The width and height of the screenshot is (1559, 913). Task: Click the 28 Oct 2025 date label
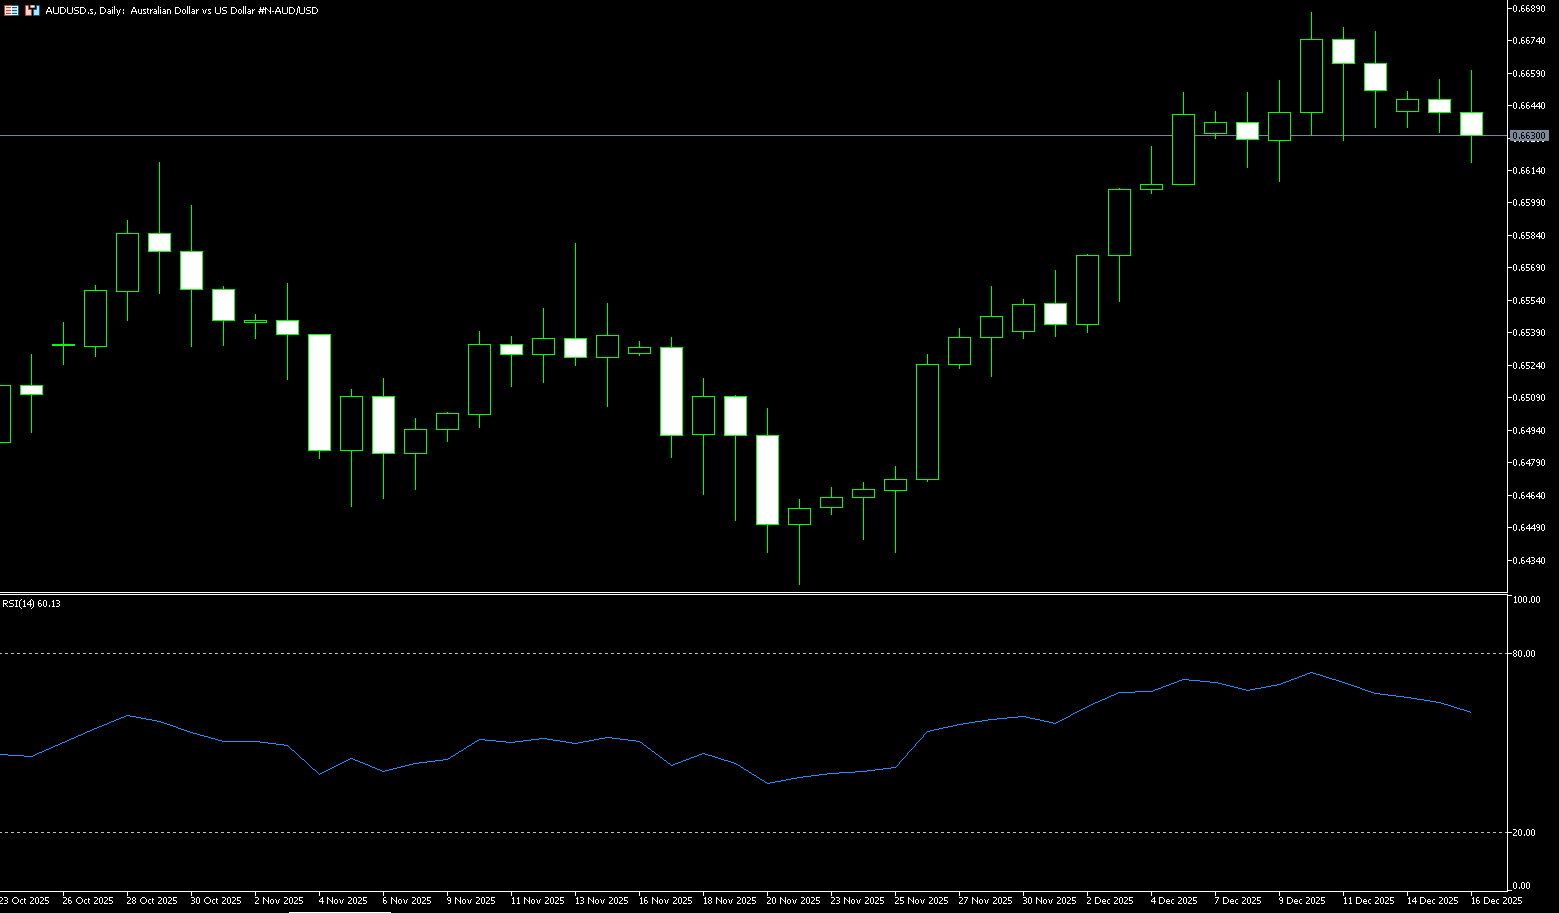tap(152, 901)
